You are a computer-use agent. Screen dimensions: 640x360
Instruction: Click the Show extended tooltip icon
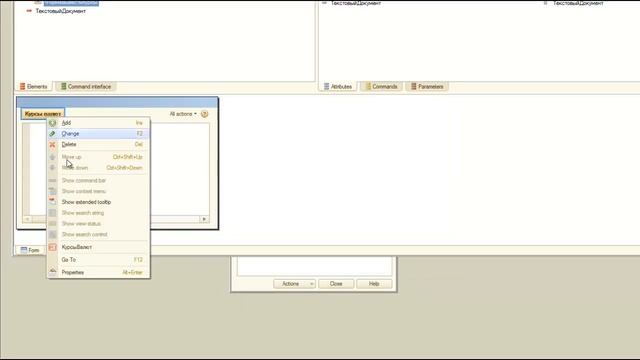click(53, 202)
